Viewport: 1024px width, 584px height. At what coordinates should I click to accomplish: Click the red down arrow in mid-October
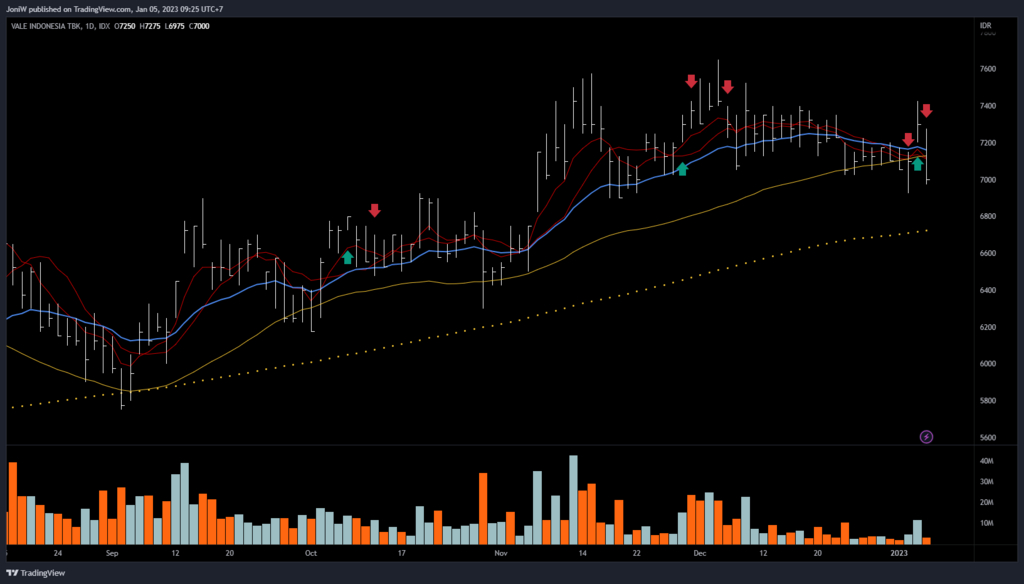pyautogui.click(x=374, y=210)
